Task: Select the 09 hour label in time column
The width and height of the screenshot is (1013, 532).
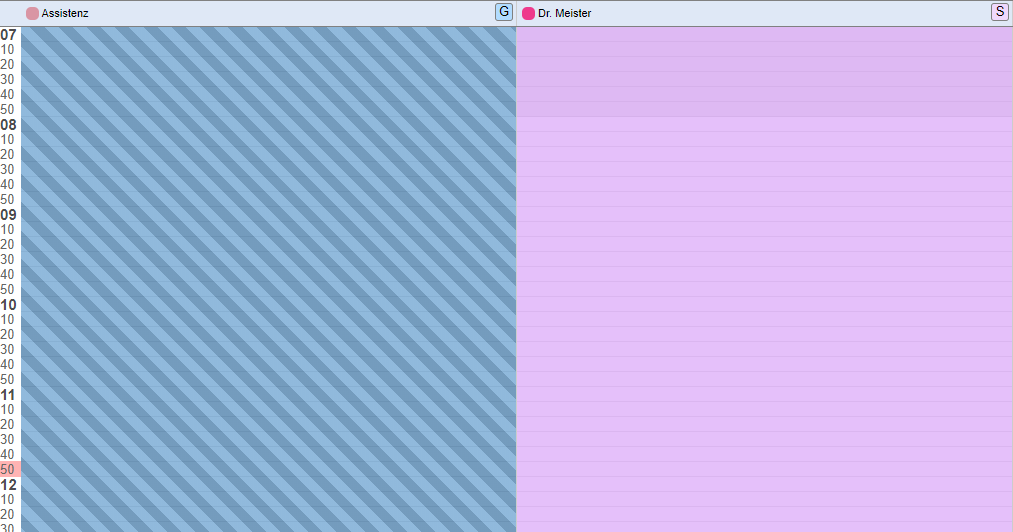Action: pyautogui.click(x=8, y=215)
